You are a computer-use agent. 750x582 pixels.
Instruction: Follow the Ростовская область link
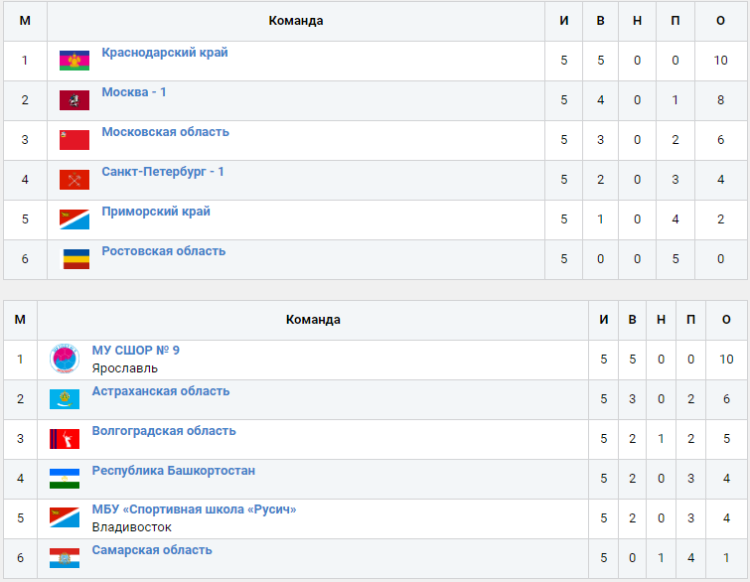coord(164,251)
